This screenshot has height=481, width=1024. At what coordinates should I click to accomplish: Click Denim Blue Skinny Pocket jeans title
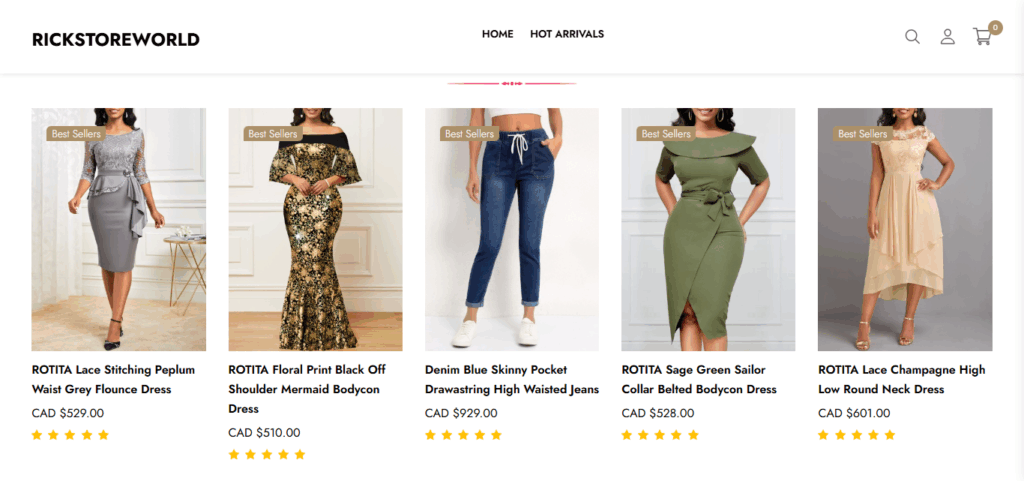pos(511,379)
